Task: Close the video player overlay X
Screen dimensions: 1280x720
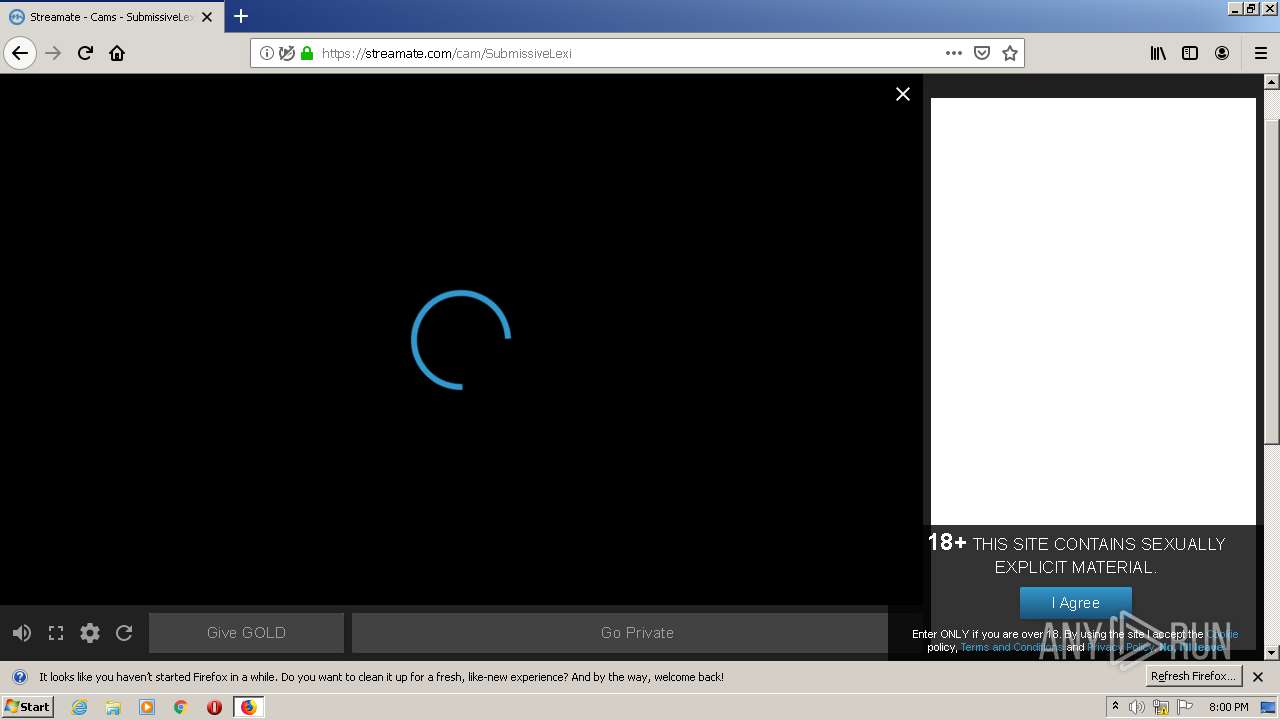Action: pyautogui.click(x=903, y=94)
